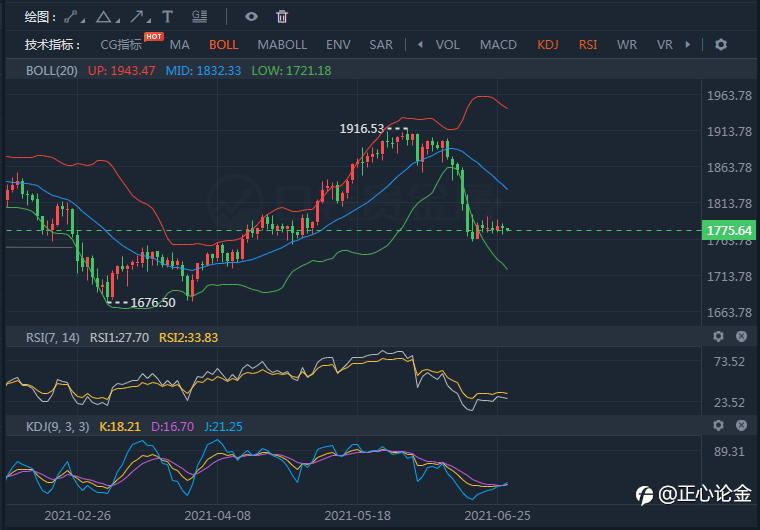Select the arrow drawing tool

[x=137, y=17]
